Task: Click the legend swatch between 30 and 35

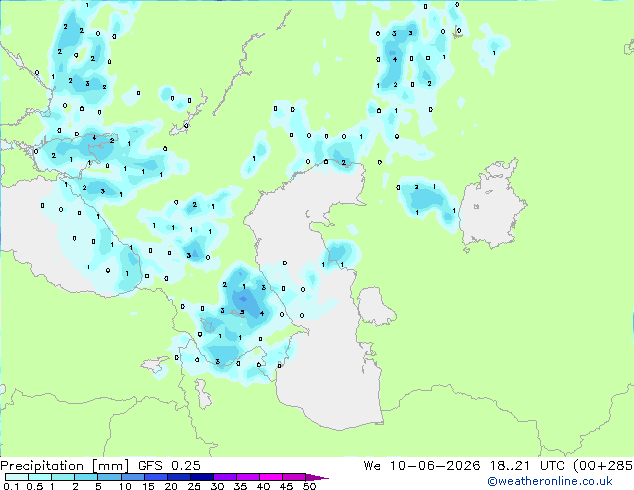Action: tap(224, 477)
